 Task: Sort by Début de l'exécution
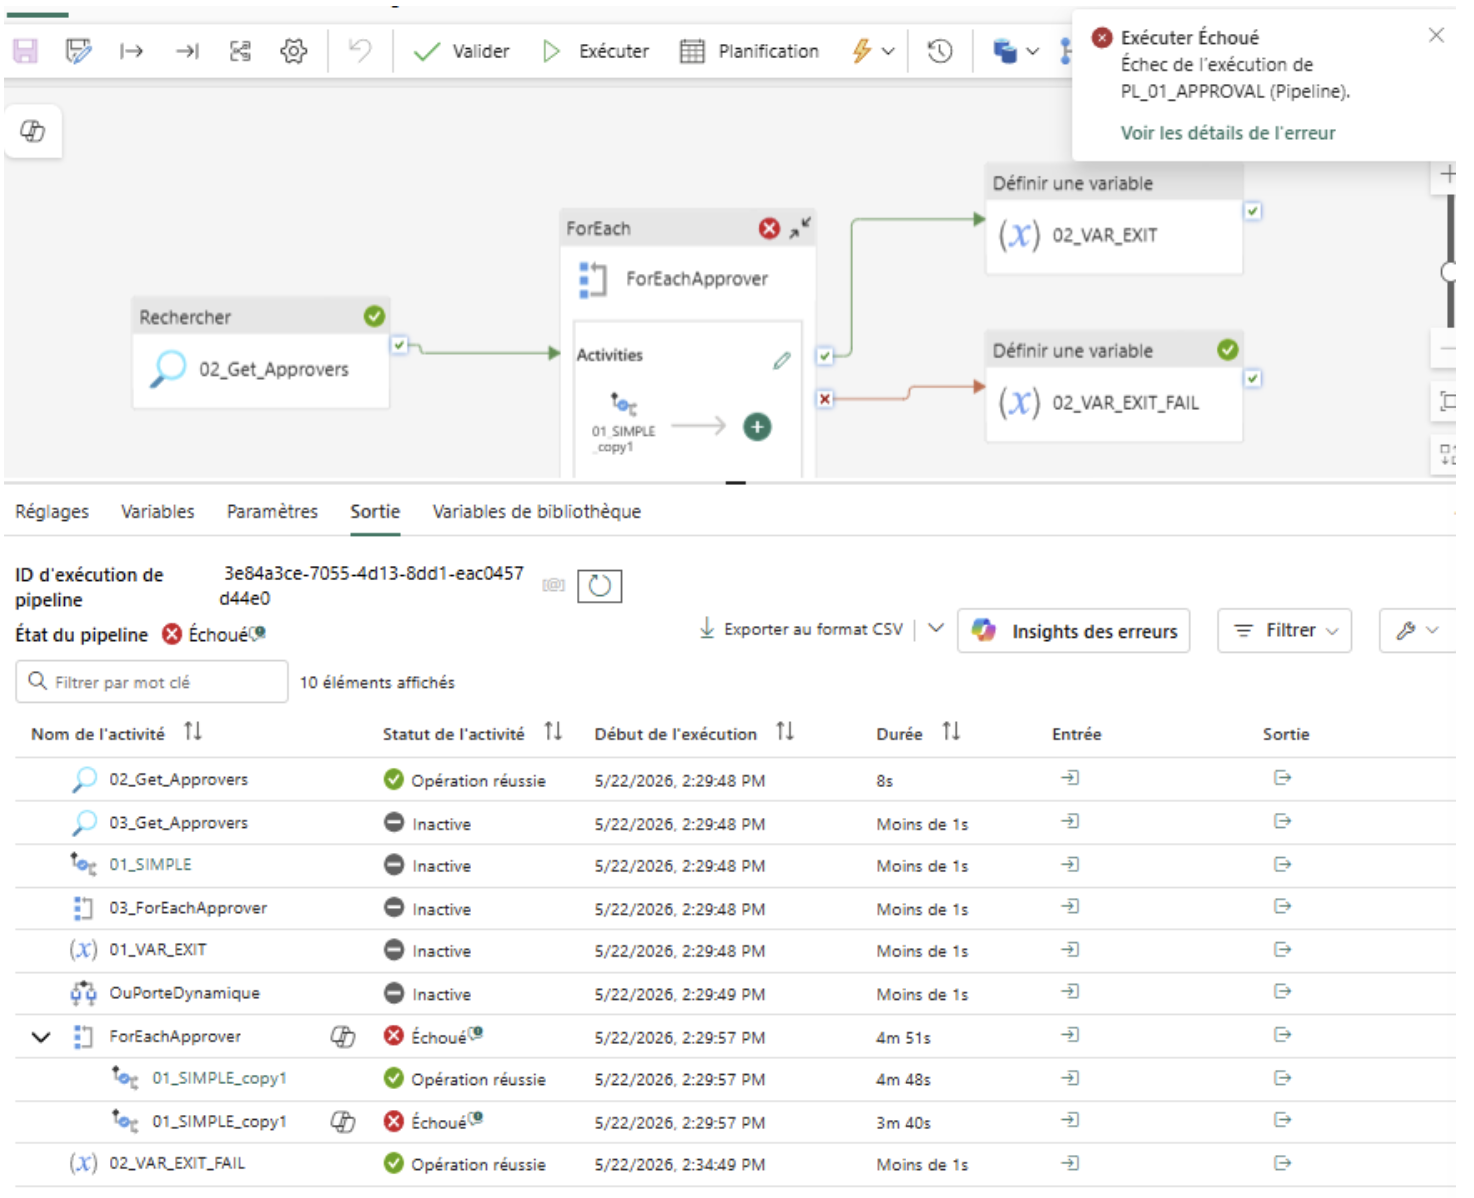[785, 732]
